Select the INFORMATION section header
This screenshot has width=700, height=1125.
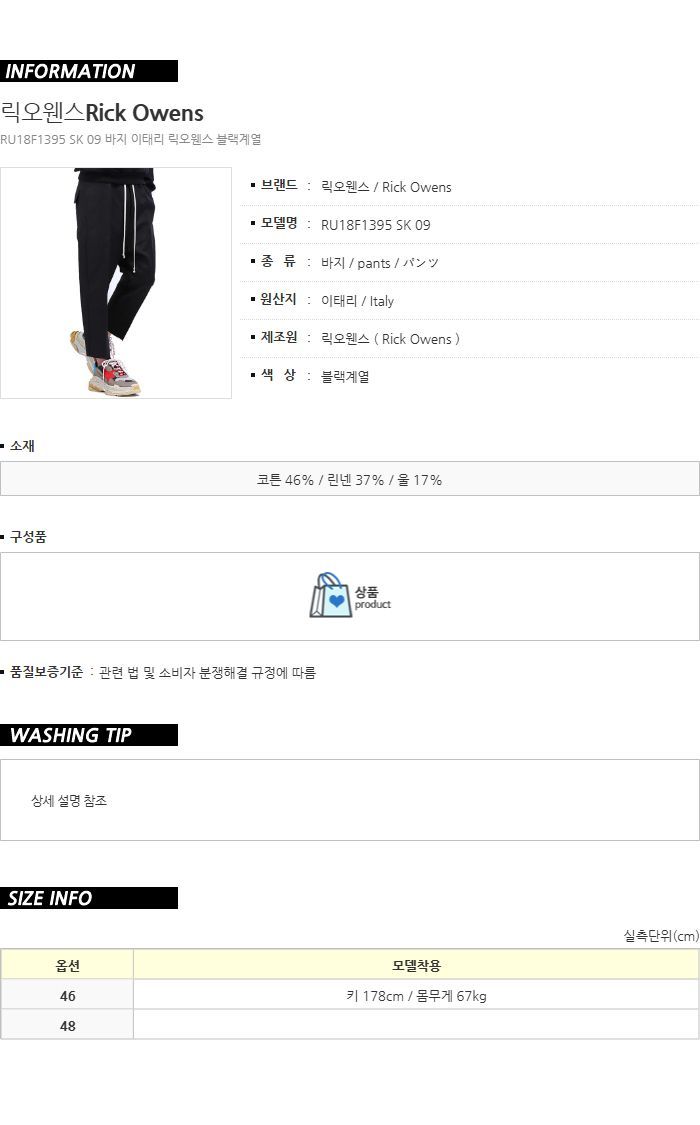click(x=89, y=71)
